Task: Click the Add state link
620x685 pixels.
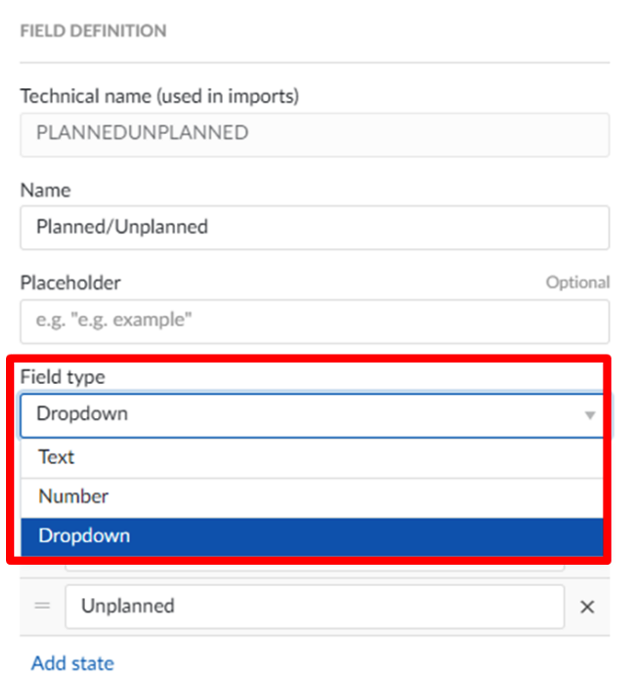Action: tap(72, 663)
